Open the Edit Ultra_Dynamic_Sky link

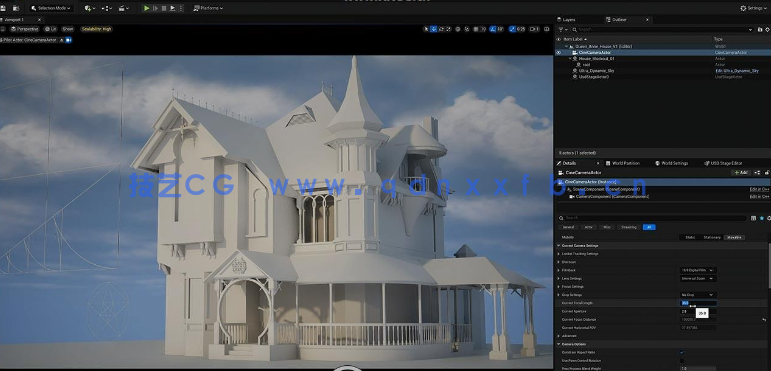[x=736, y=71]
